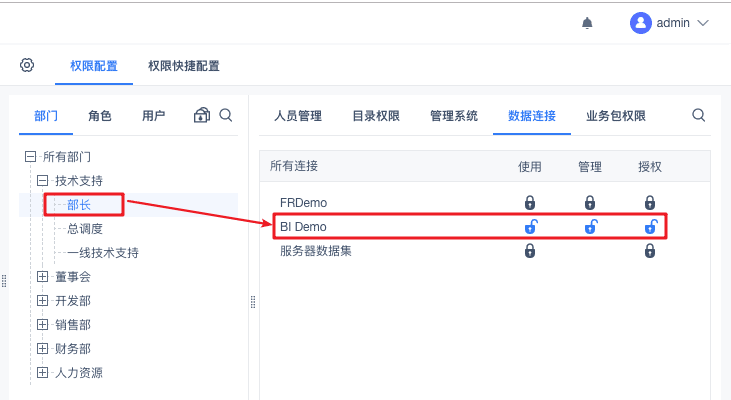Viewport: 731px width, 400px height.
Task: Toggle FRDemo 使用 permission lock
Action: coord(530,202)
